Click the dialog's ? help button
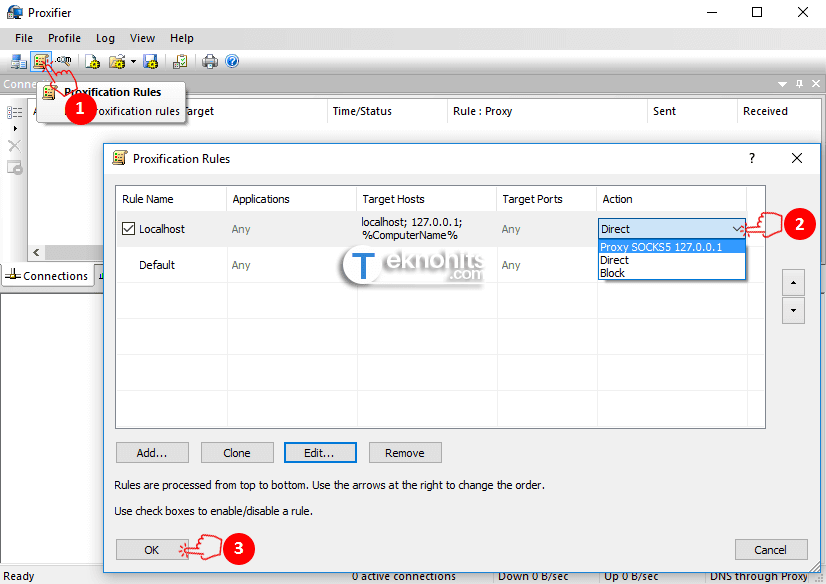Image resolution: width=826 pixels, height=584 pixels. pyautogui.click(x=752, y=158)
